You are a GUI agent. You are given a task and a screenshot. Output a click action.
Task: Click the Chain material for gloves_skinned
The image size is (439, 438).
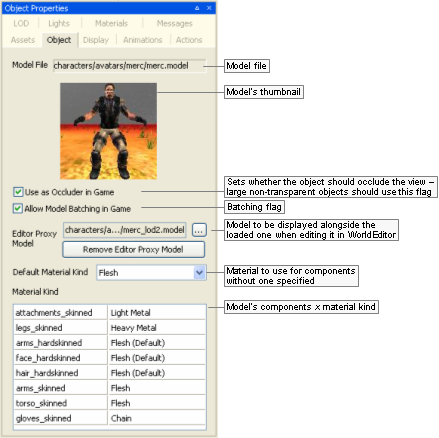point(157,418)
